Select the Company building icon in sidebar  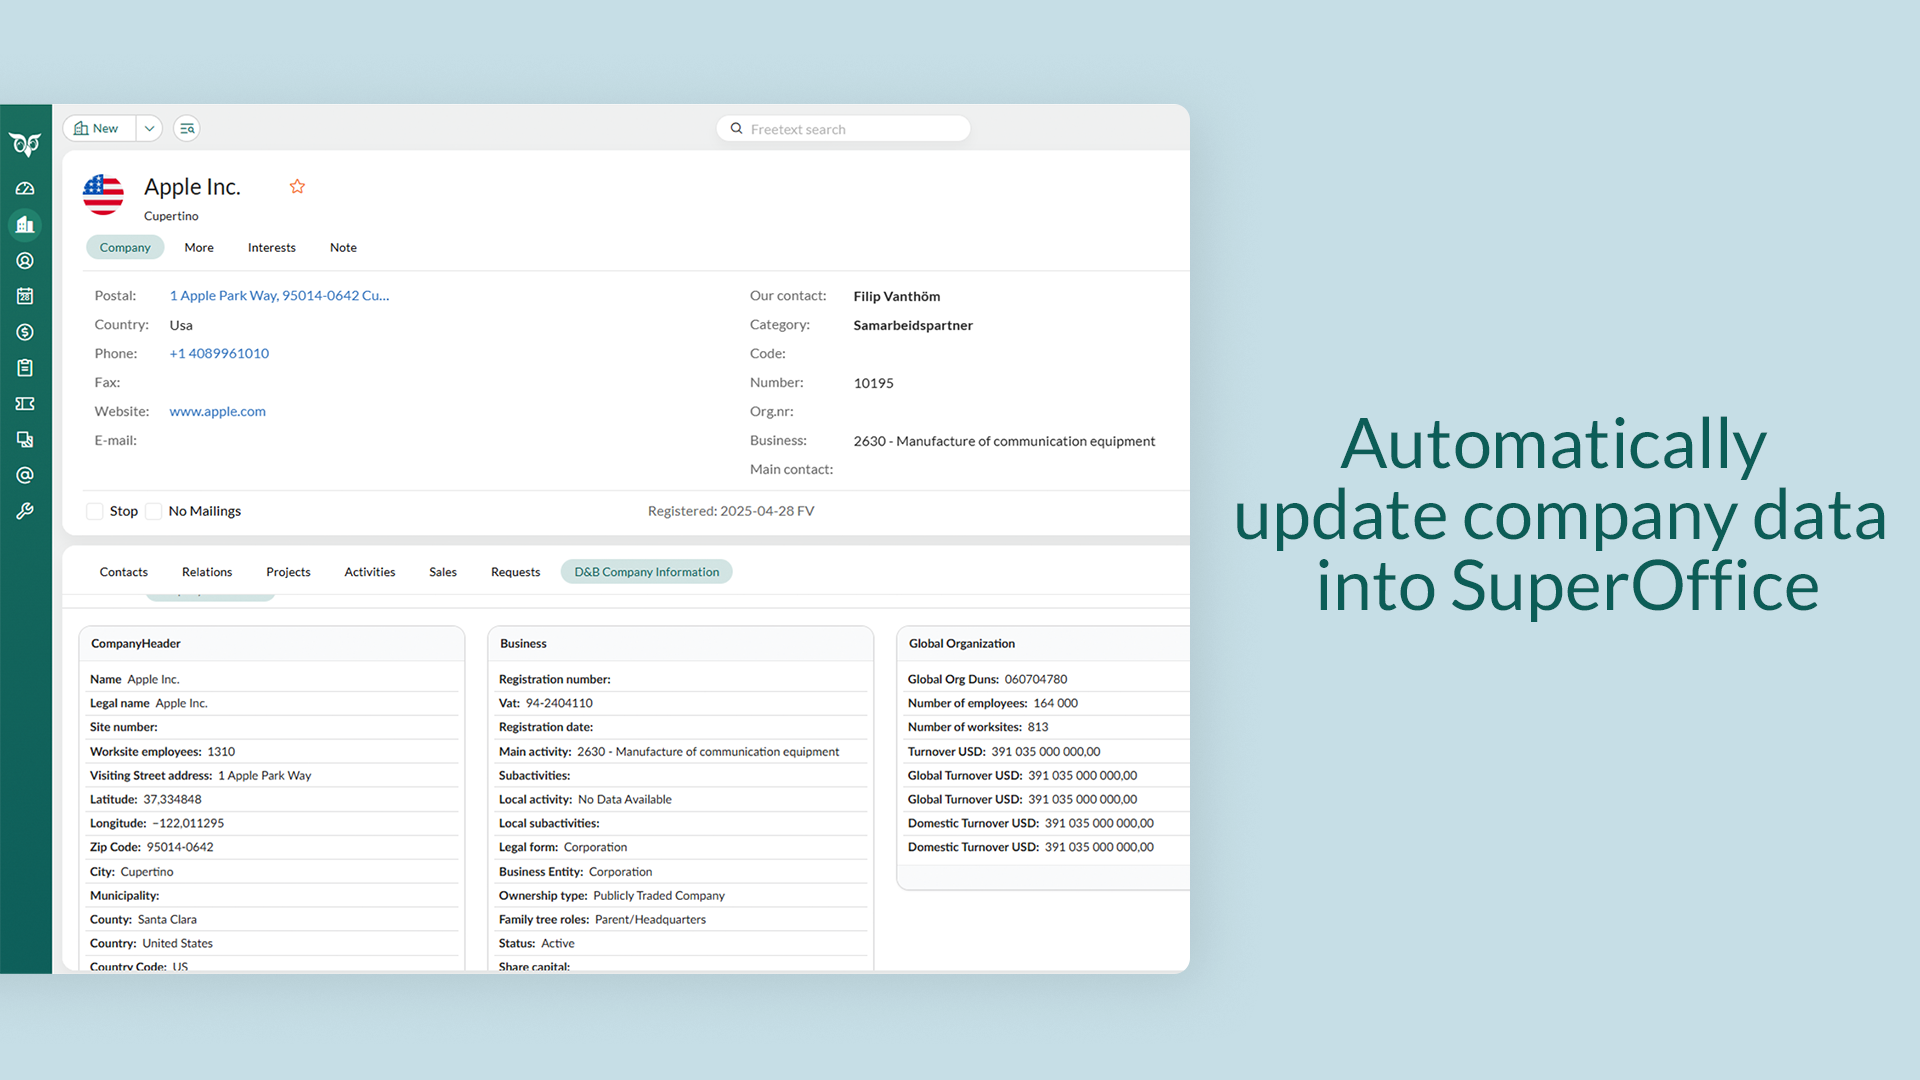(x=25, y=224)
